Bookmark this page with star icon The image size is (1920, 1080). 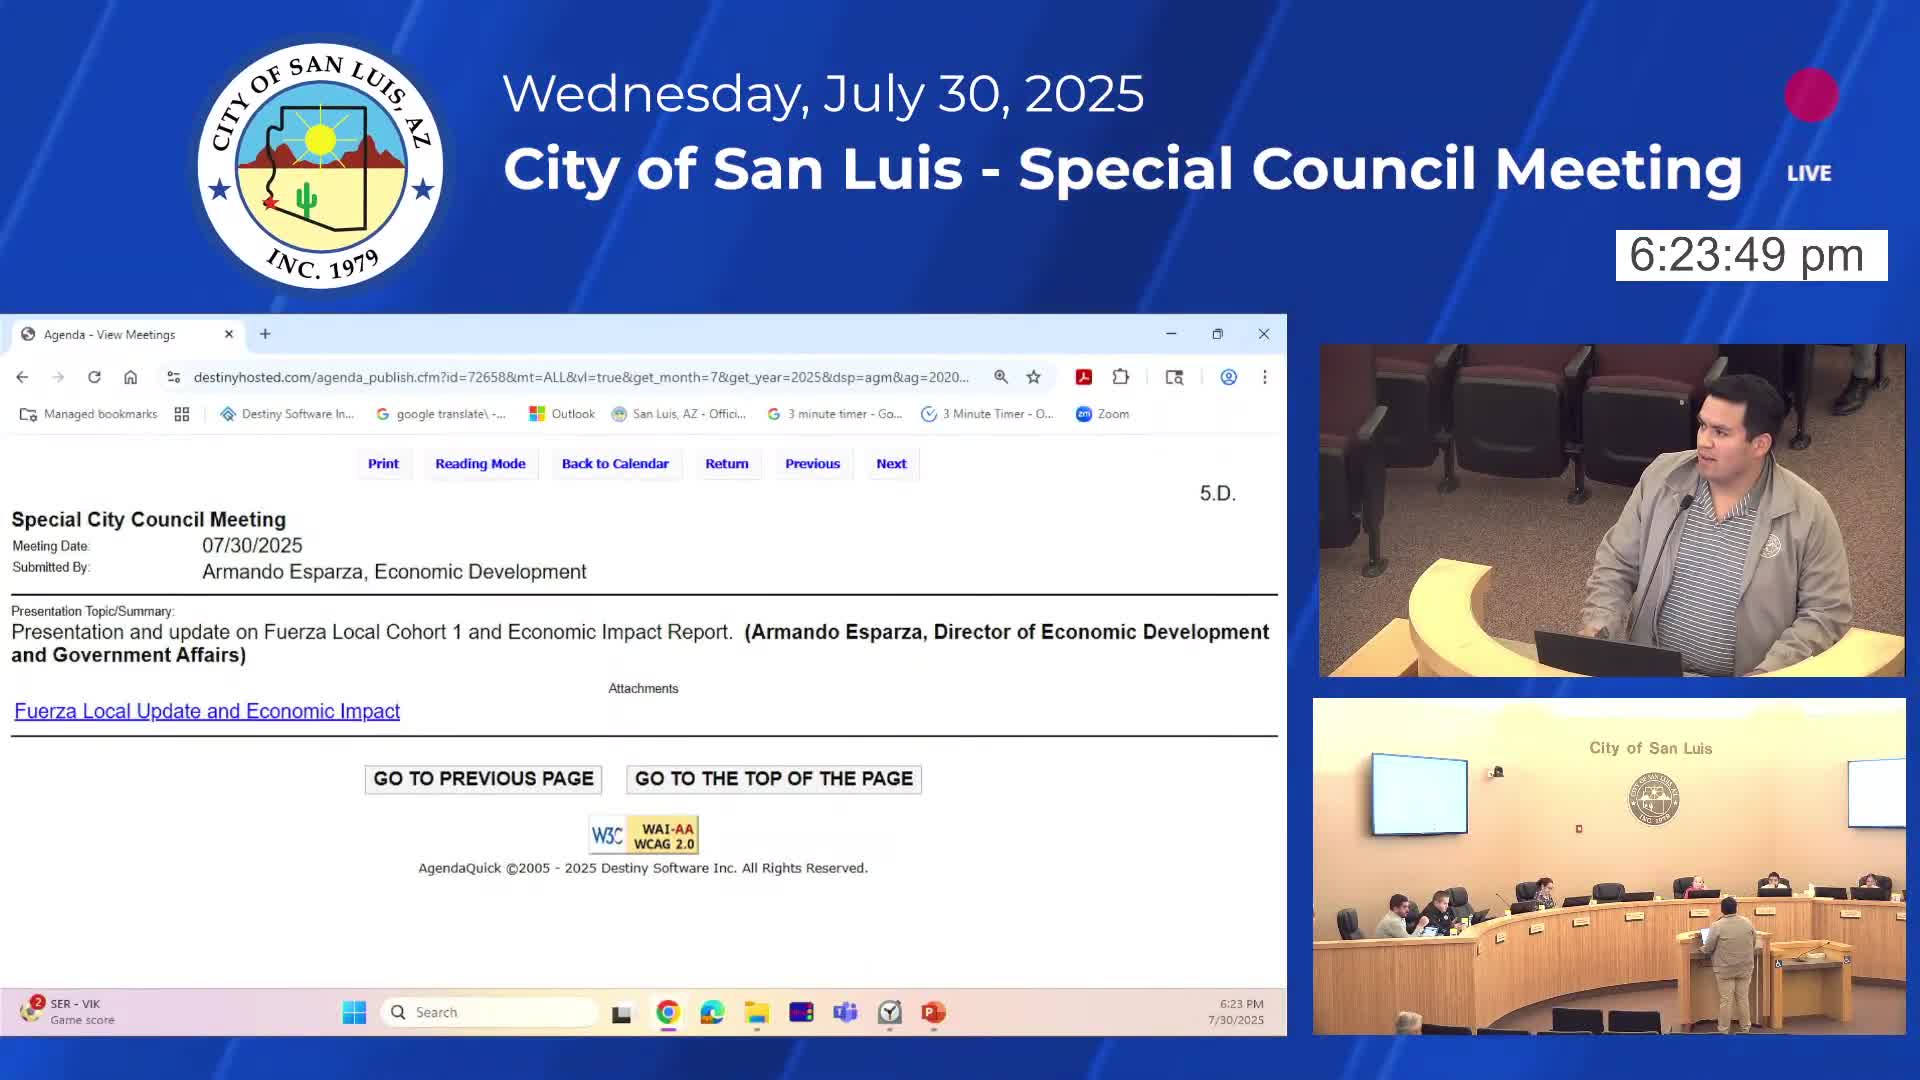[1033, 377]
